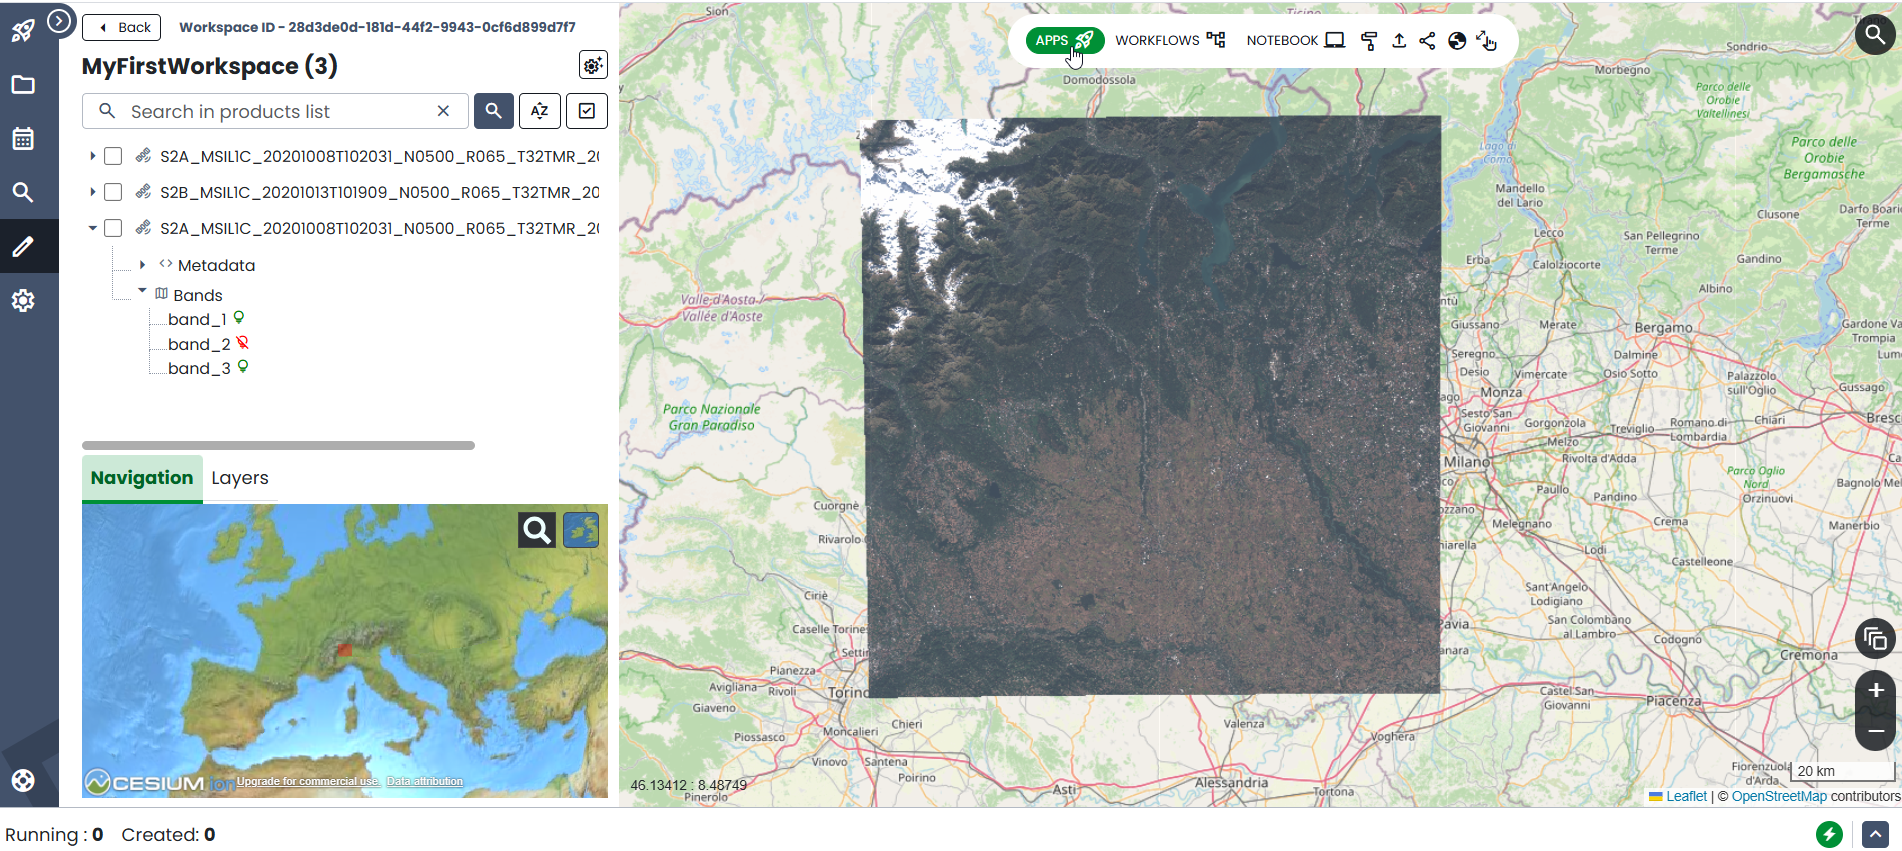Click the satellite icon of S2B_MSIL1C product
The height and width of the screenshot is (851, 1902).
(x=144, y=191)
